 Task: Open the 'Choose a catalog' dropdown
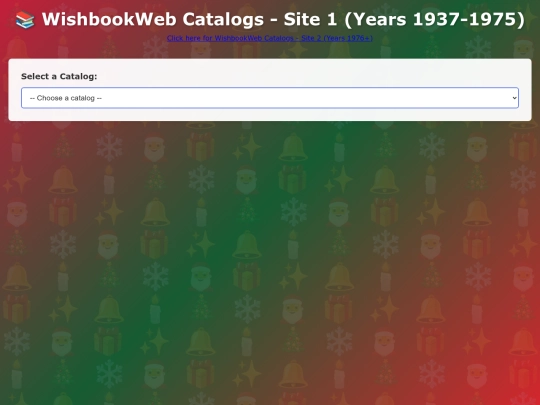[x=270, y=98]
